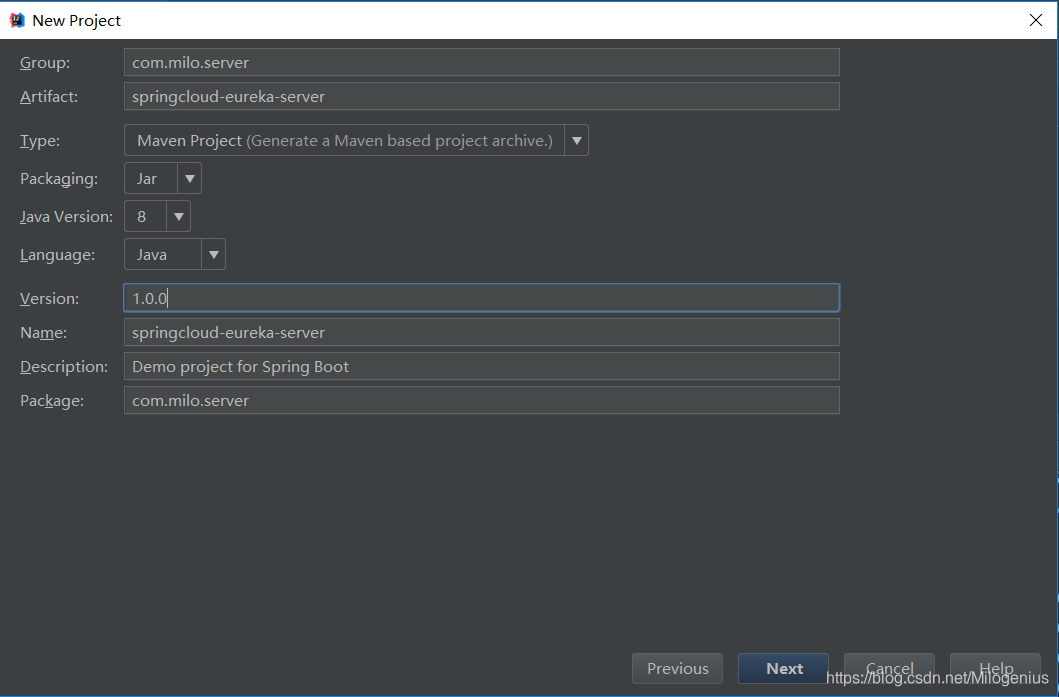Click the Packaging label

point(59,179)
